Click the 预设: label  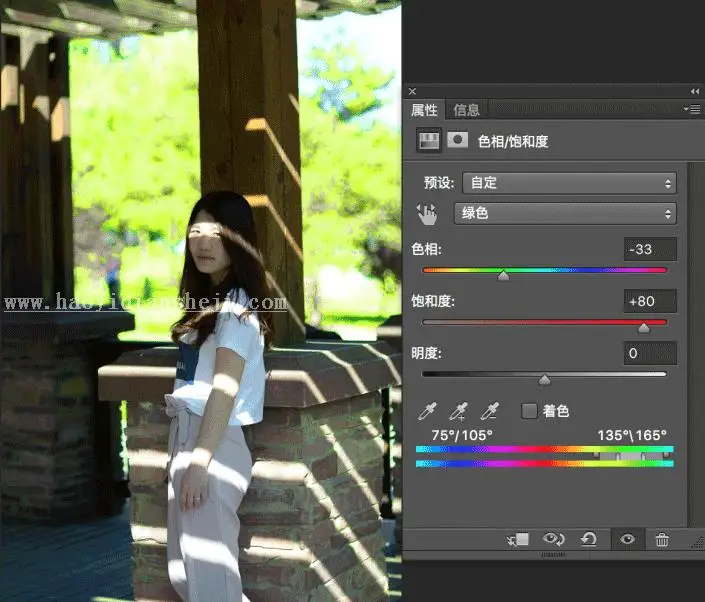(x=439, y=183)
